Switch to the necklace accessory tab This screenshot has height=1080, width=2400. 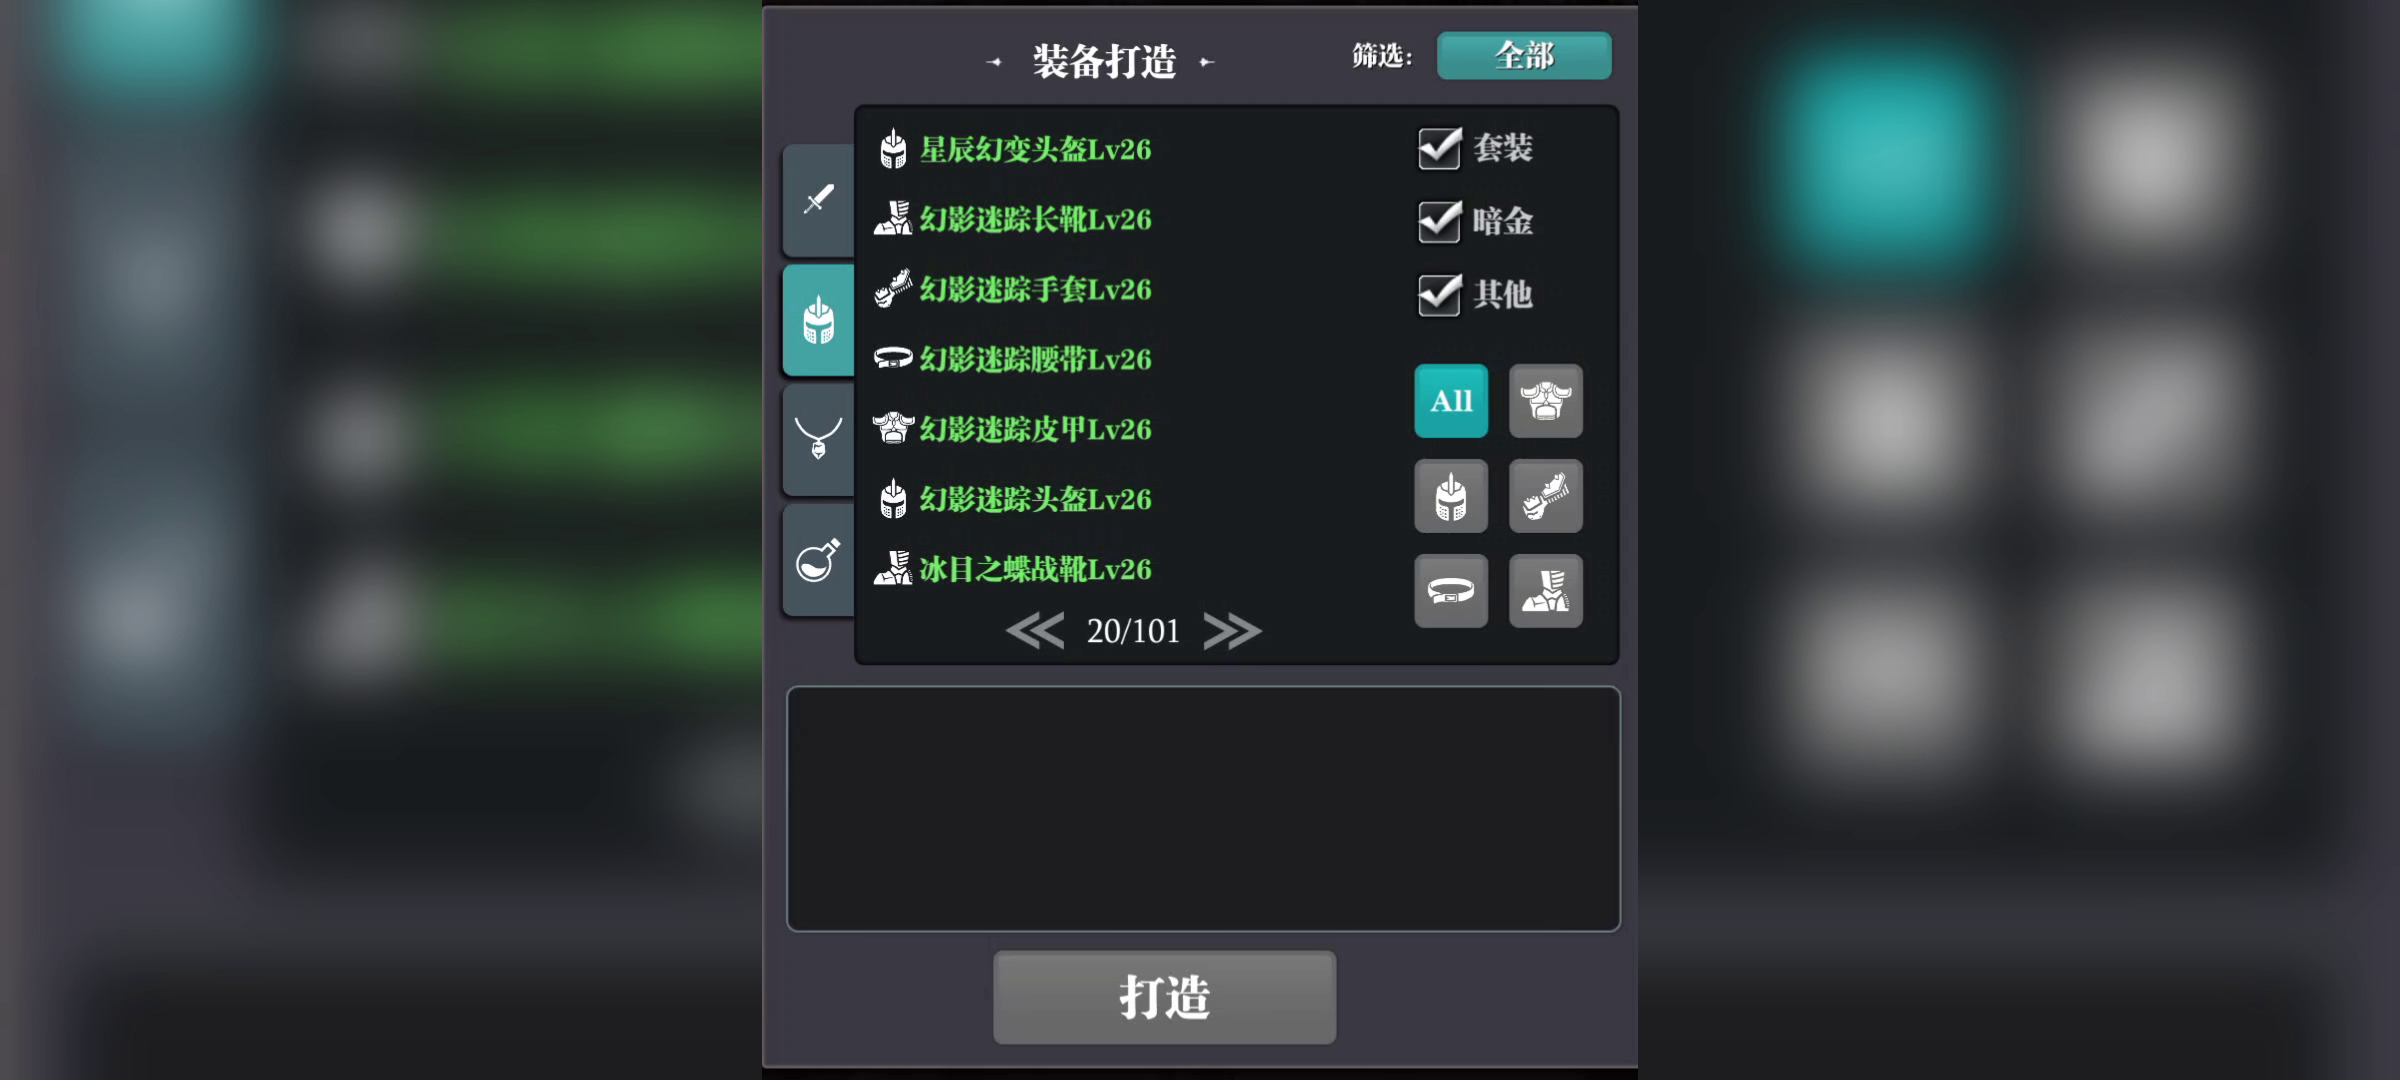point(819,439)
